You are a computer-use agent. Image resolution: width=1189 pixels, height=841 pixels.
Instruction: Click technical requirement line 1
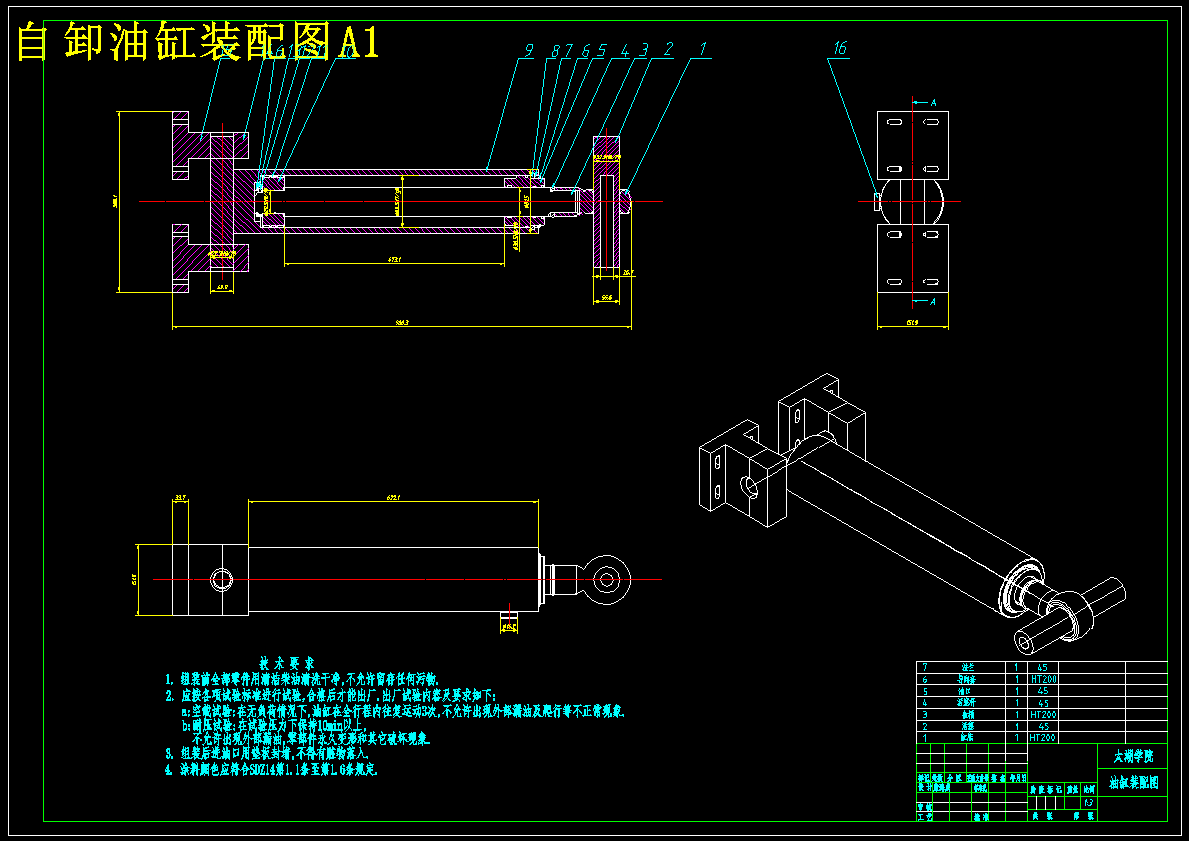[x=302, y=679]
